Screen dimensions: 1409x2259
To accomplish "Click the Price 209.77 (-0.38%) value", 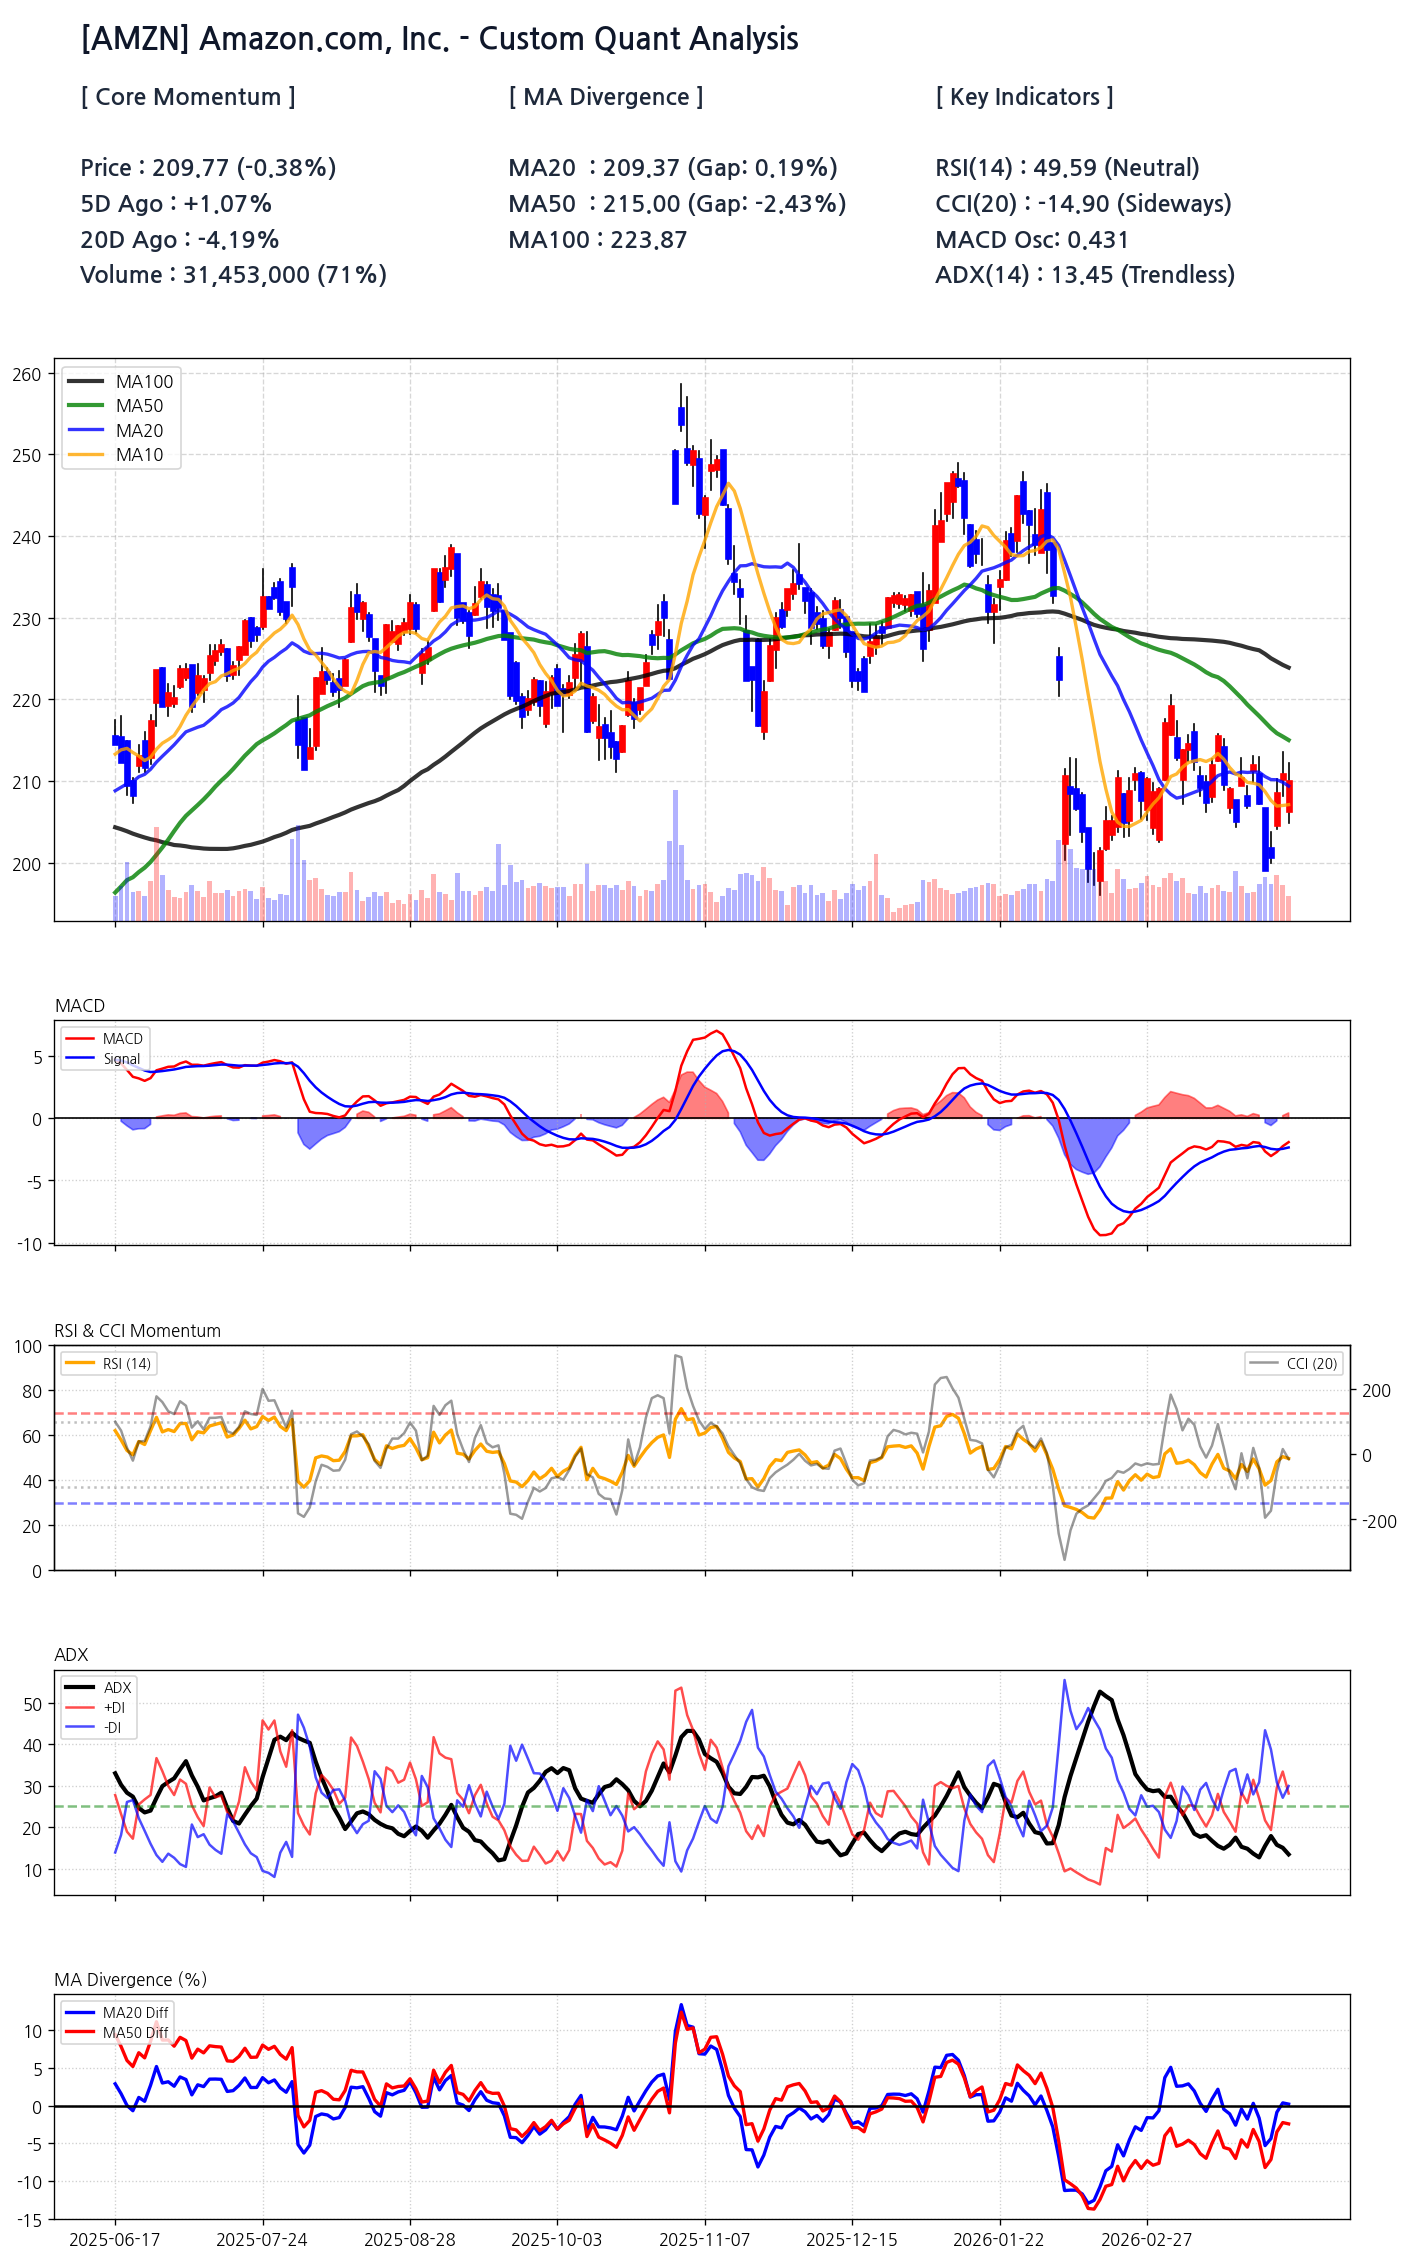I will (208, 168).
